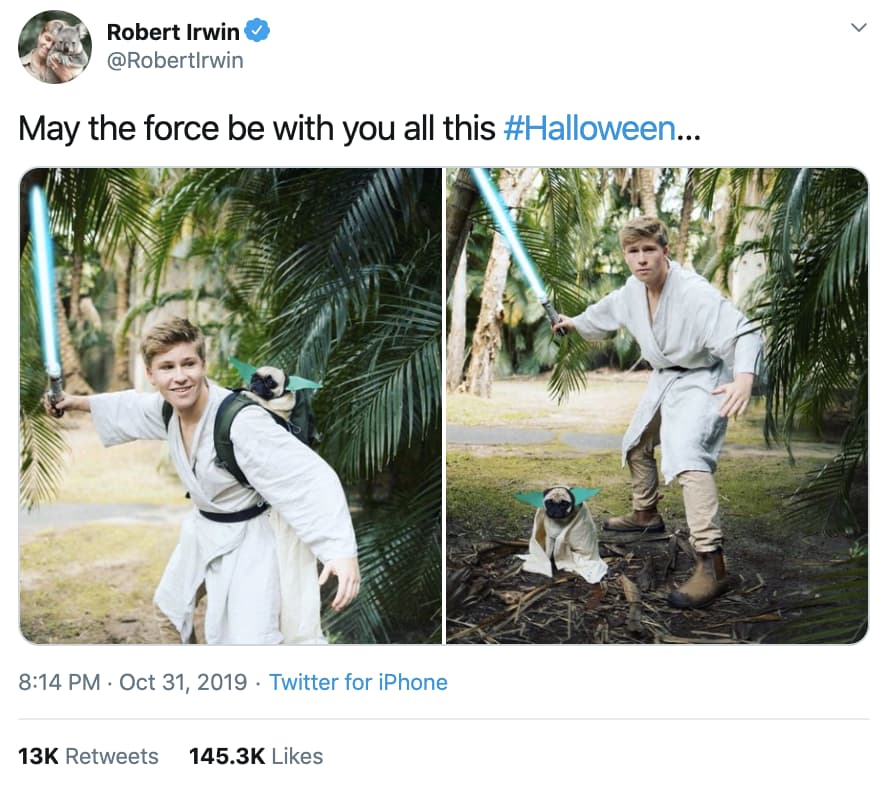Click the 8:14 PM timestamp

[59, 682]
